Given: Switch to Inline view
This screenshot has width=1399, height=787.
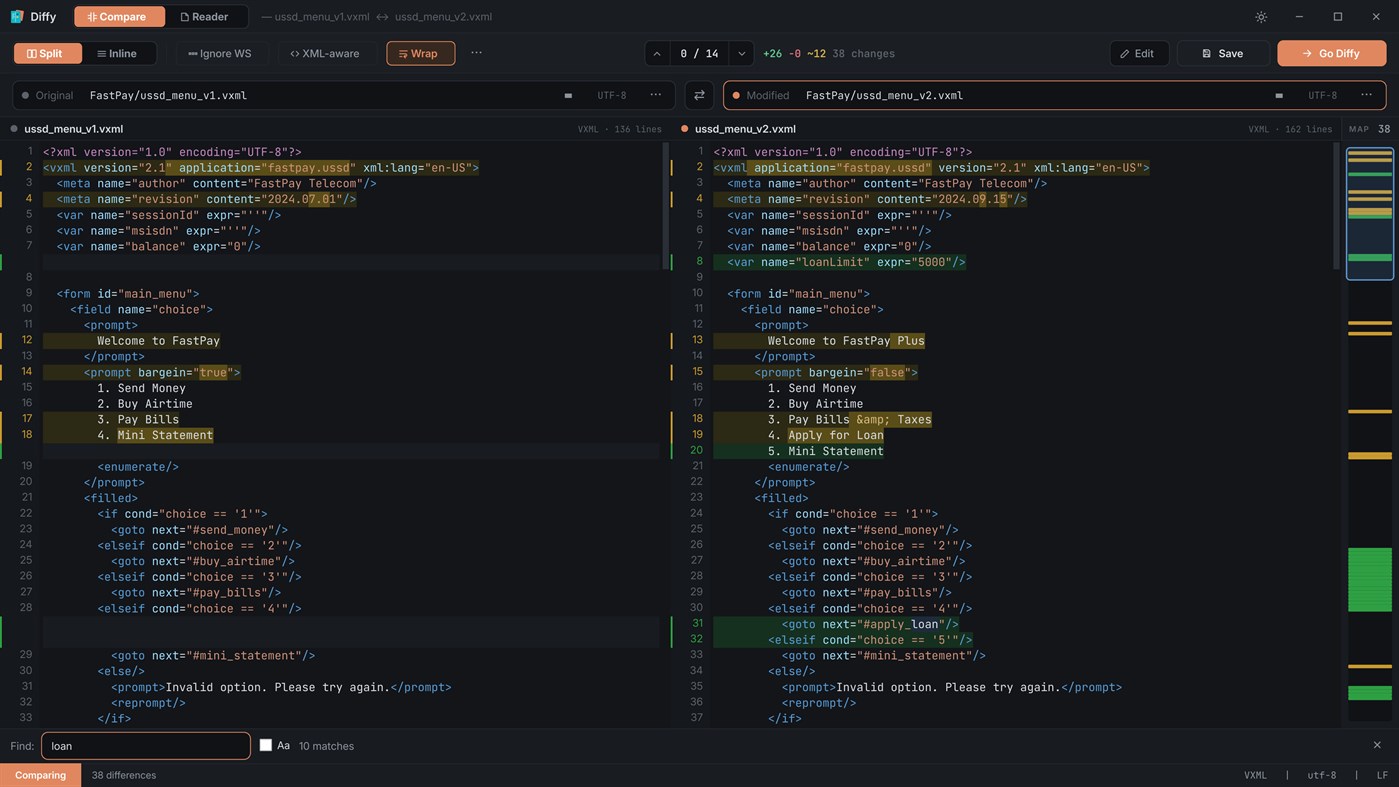Looking at the screenshot, I should click(x=119, y=54).
